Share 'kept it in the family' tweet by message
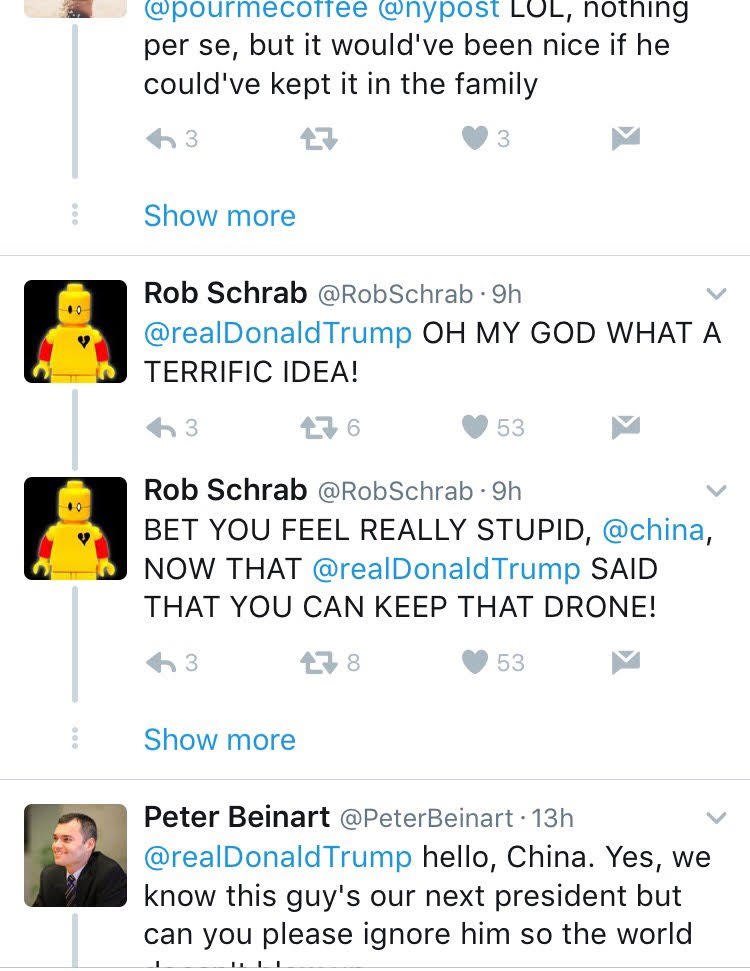Viewport: 750px width, 971px height. [626, 138]
